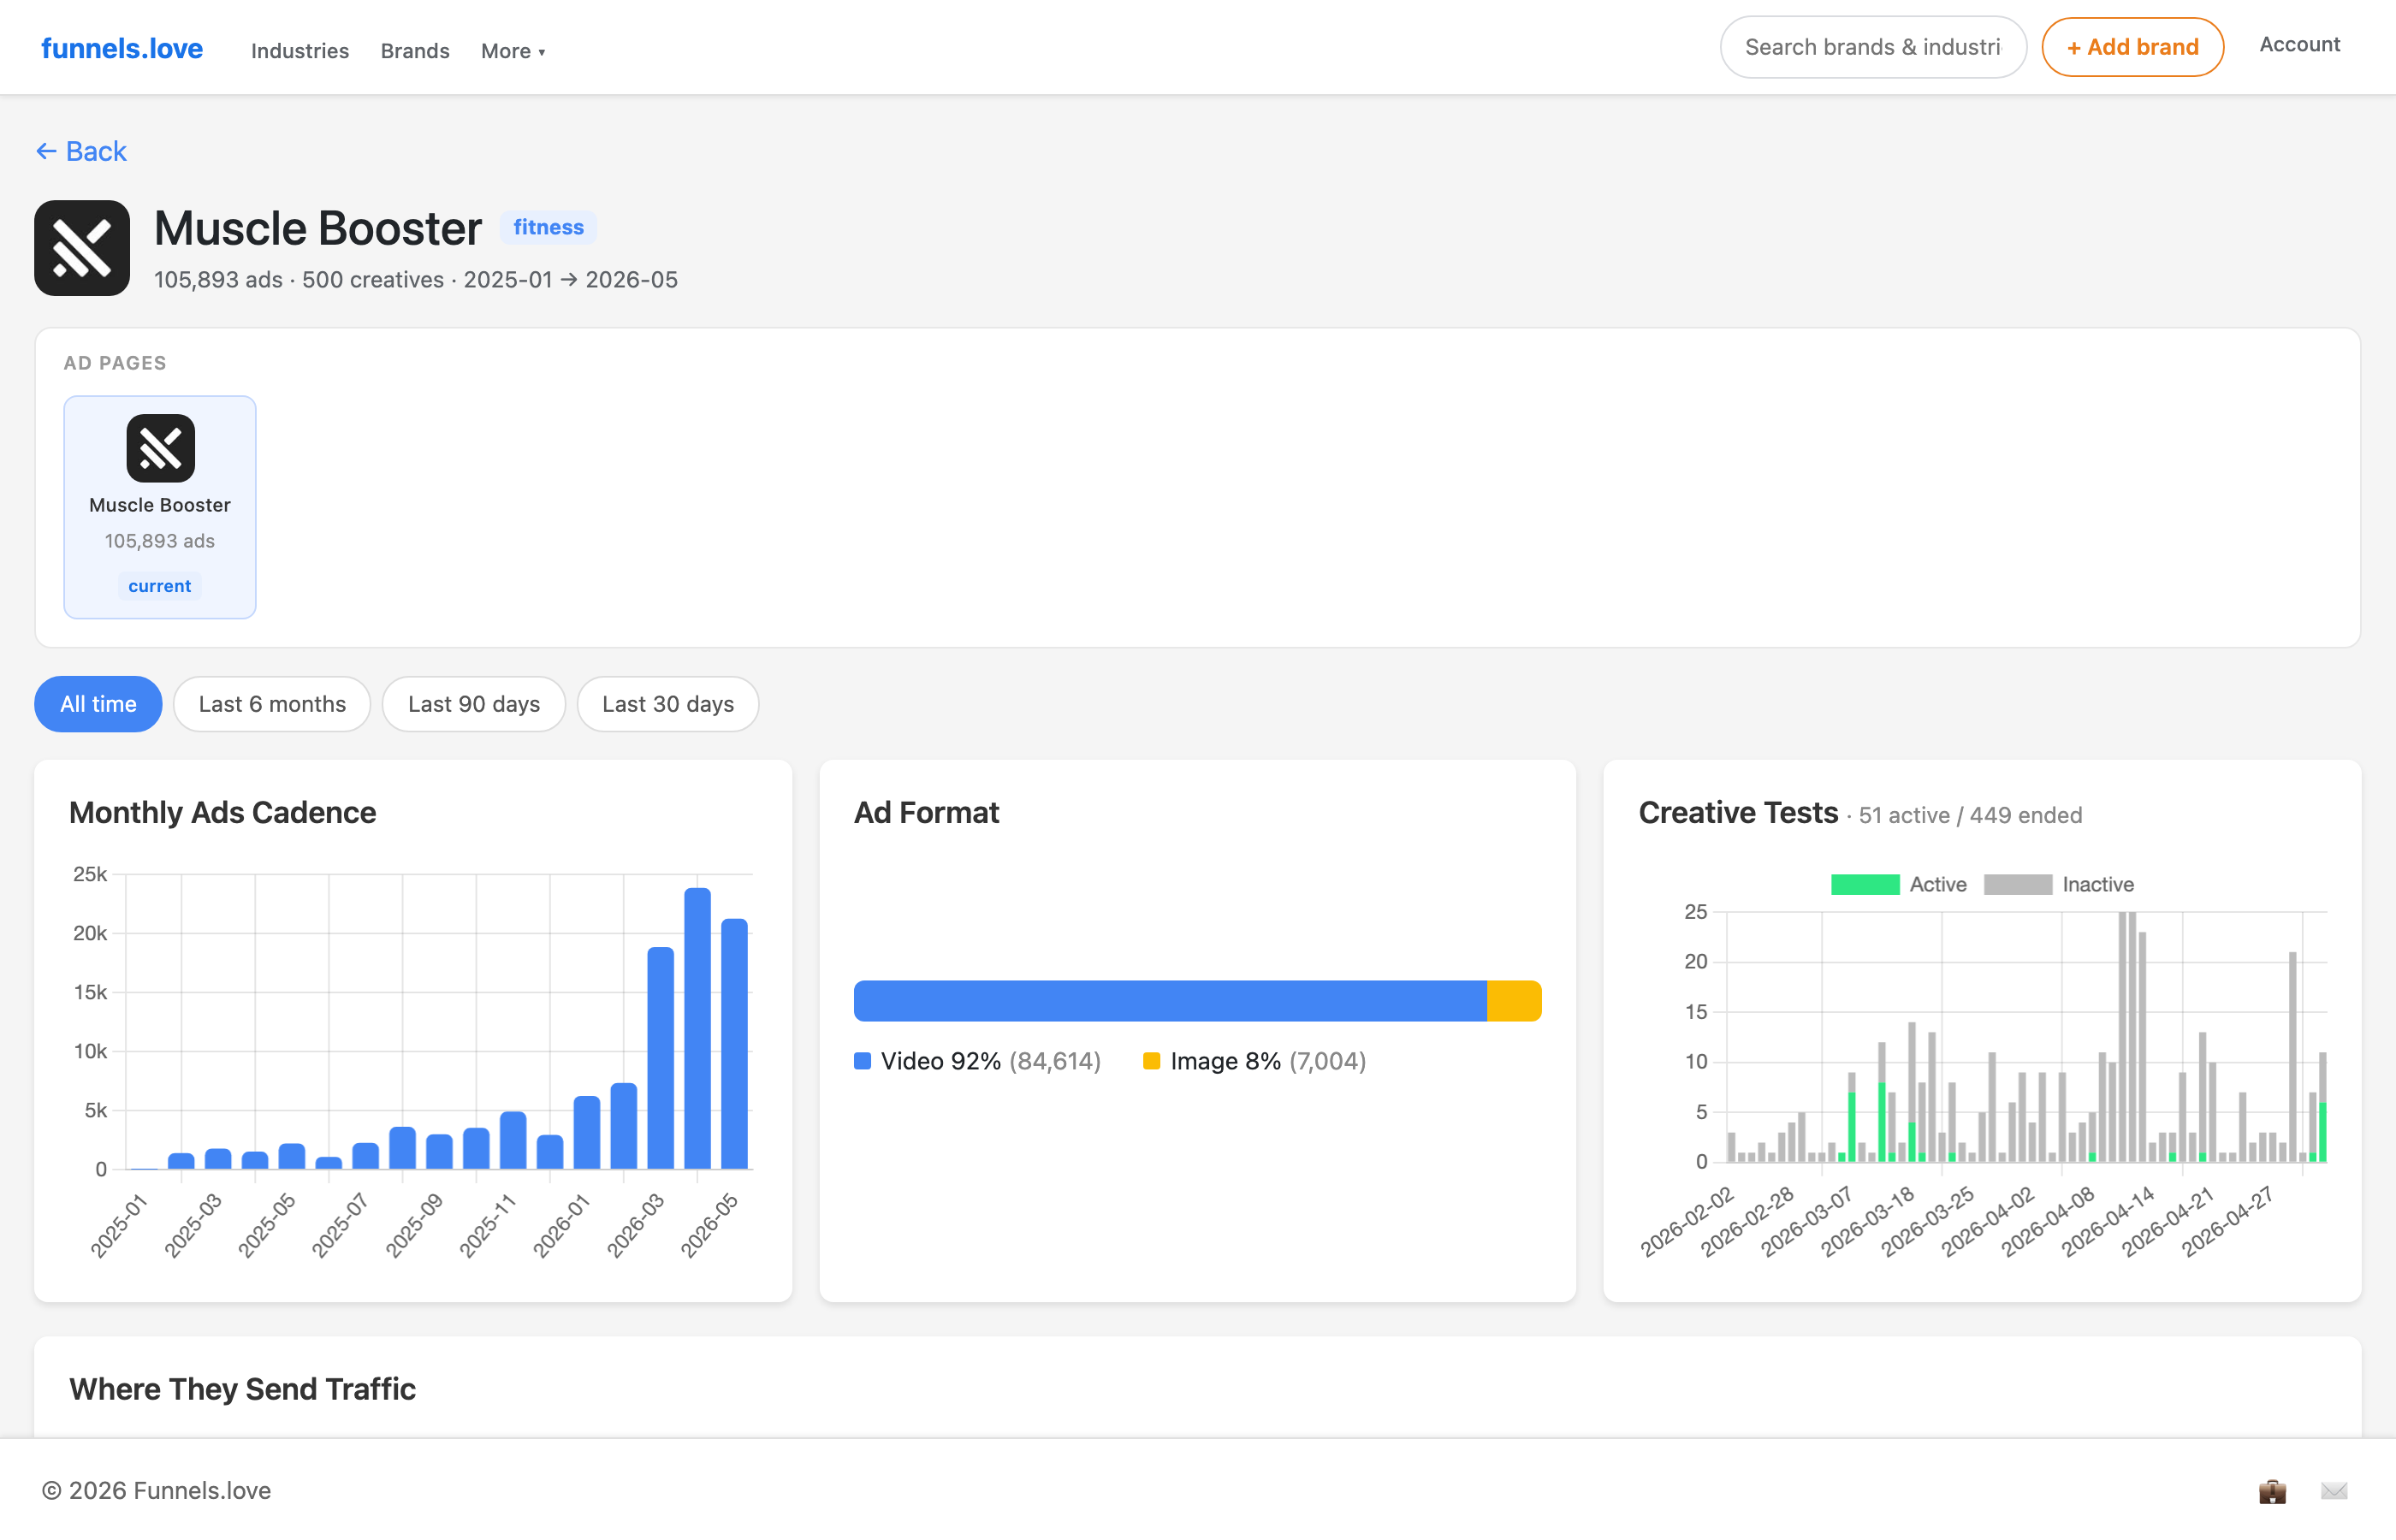The image size is (2396, 1540).
Task: Click the "105,893 ads" count on ad page card
Action: (x=160, y=541)
